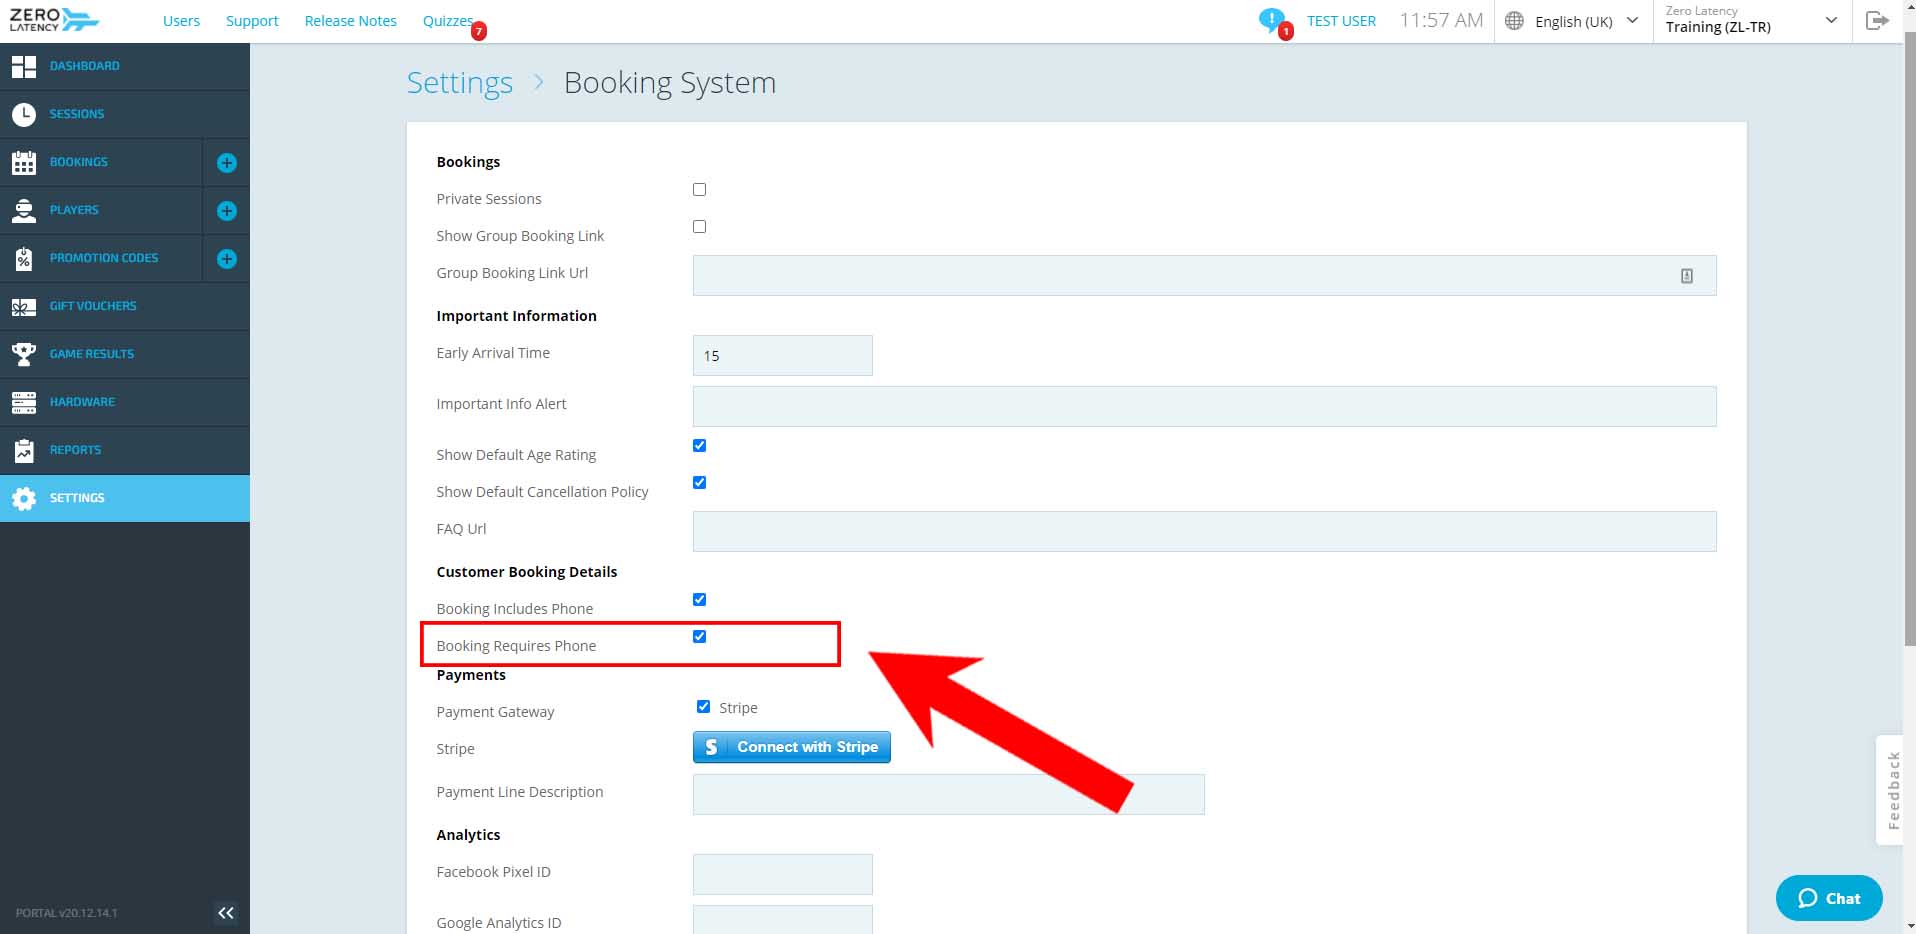Screen dimensions: 1916x934
Task: Click the Promotion Codes tag icon
Action: pos(24,258)
